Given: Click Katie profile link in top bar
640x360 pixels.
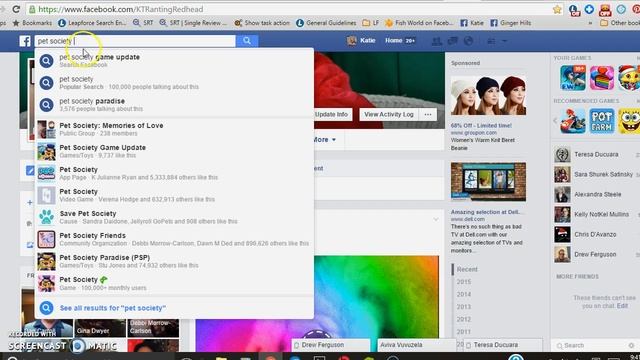Looking at the screenshot, I should click(x=361, y=40).
